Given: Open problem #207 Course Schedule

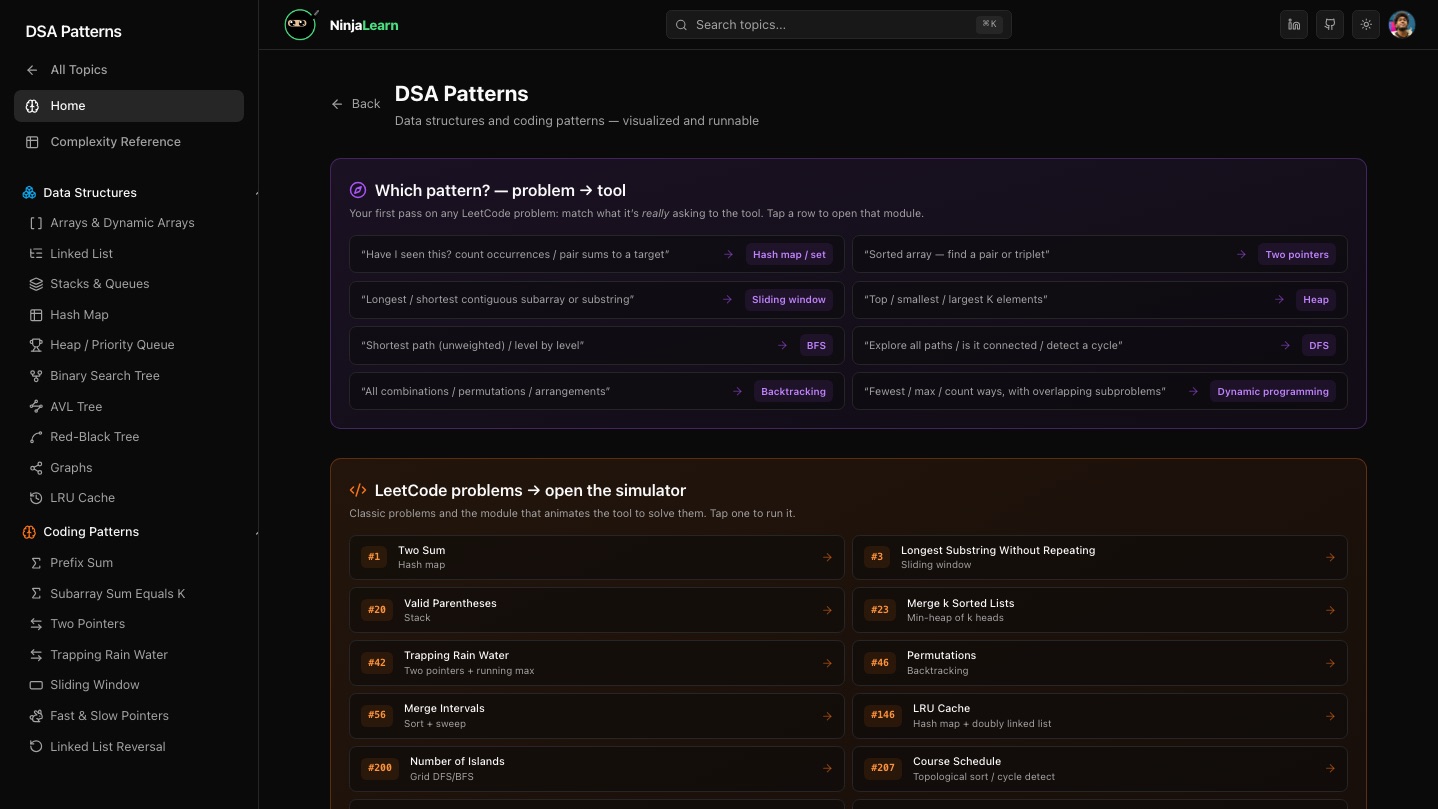Looking at the screenshot, I should pos(1100,769).
